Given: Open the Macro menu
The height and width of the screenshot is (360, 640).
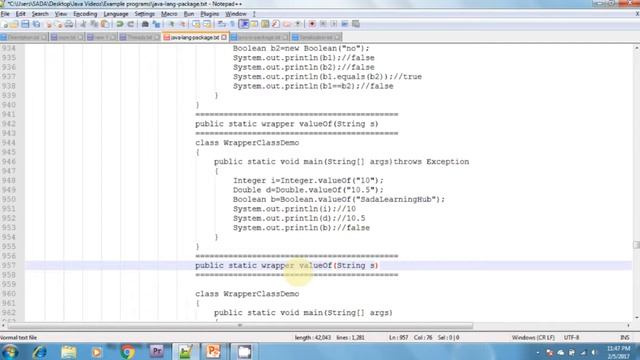Looking at the screenshot, I should 169,14.
